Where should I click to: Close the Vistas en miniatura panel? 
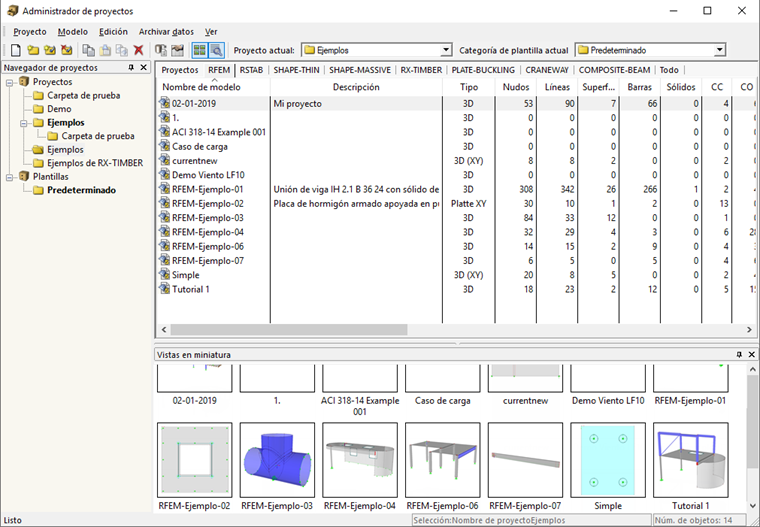pos(752,354)
